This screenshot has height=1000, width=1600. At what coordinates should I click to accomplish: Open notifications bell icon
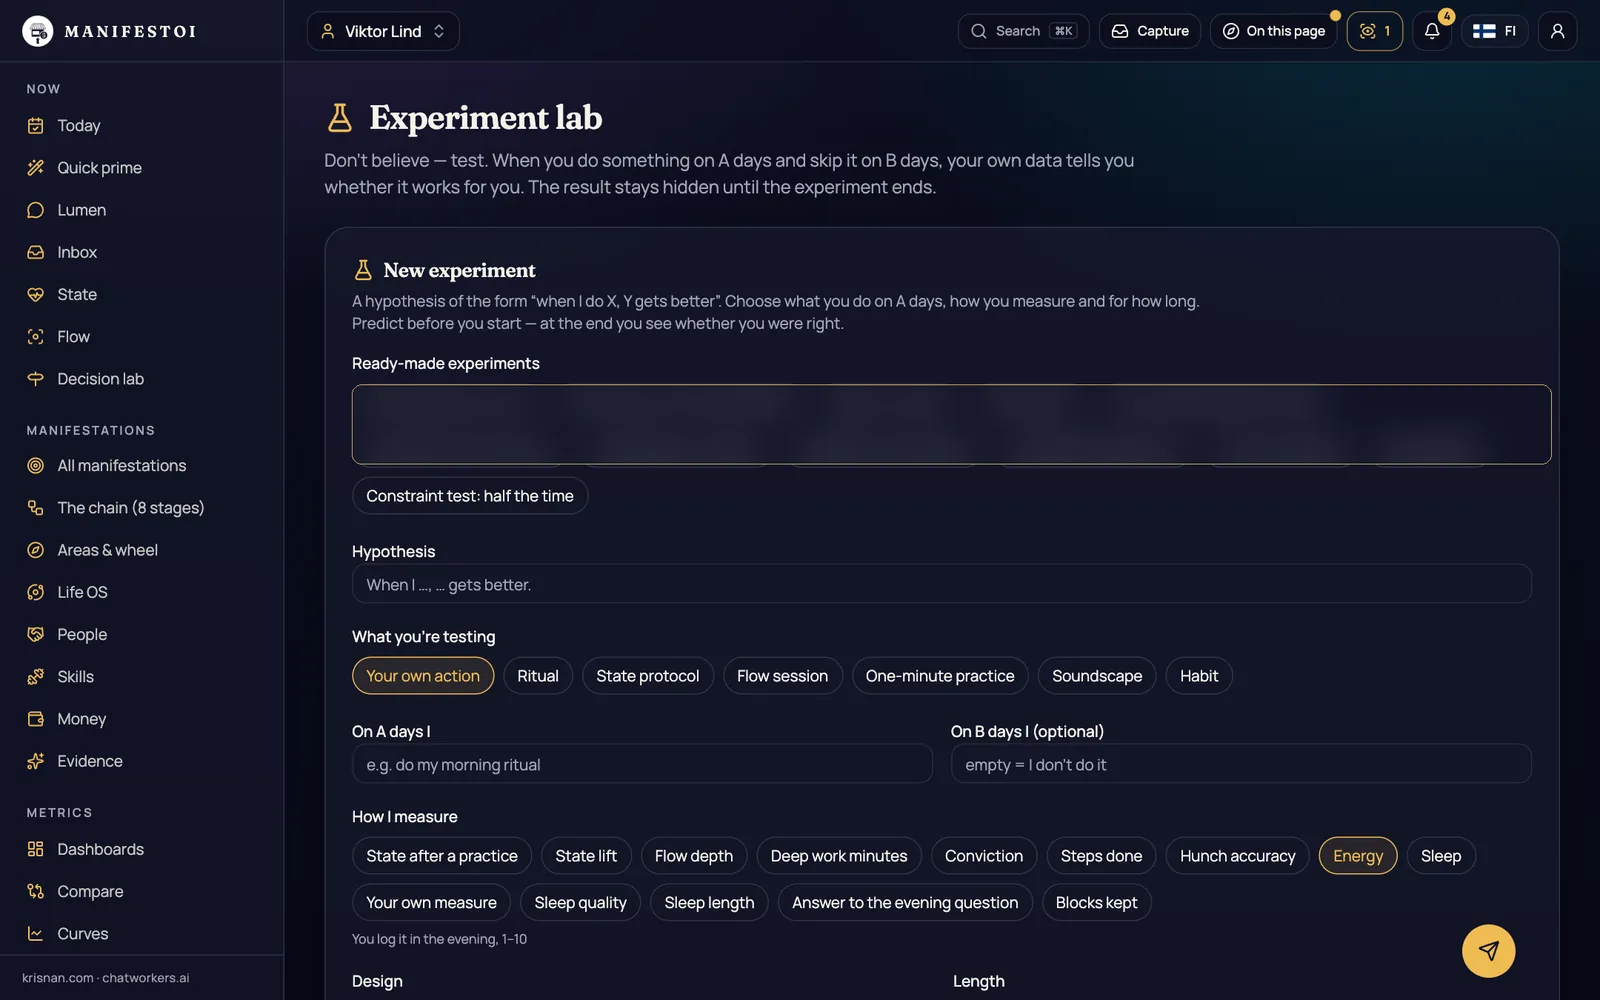[x=1432, y=31]
